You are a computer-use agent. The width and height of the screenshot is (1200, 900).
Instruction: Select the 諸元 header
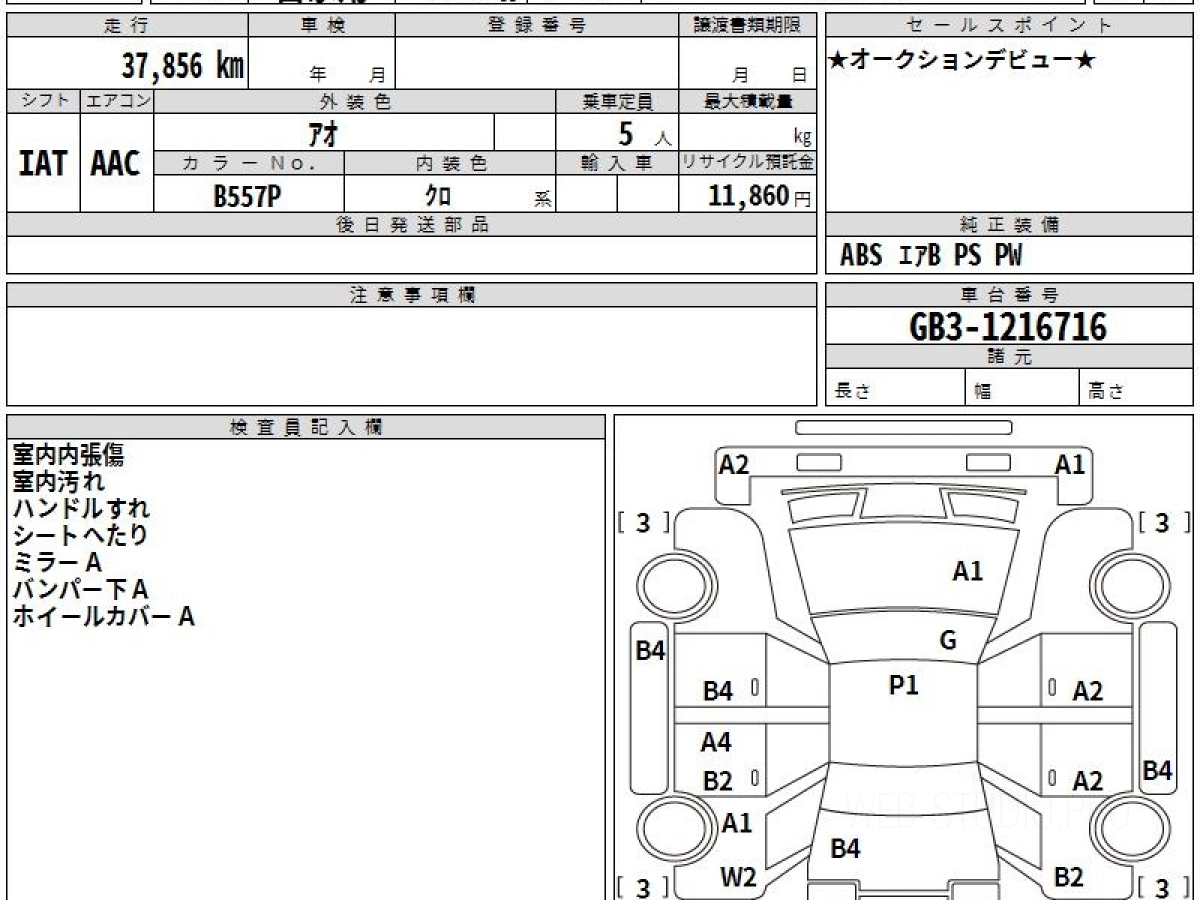coord(1009,357)
